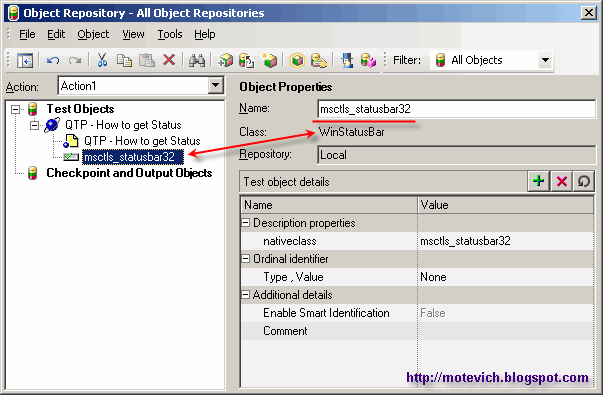This screenshot has width=603, height=395.
Task: Click the Comment property row
Action: pyautogui.click(x=417, y=331)
